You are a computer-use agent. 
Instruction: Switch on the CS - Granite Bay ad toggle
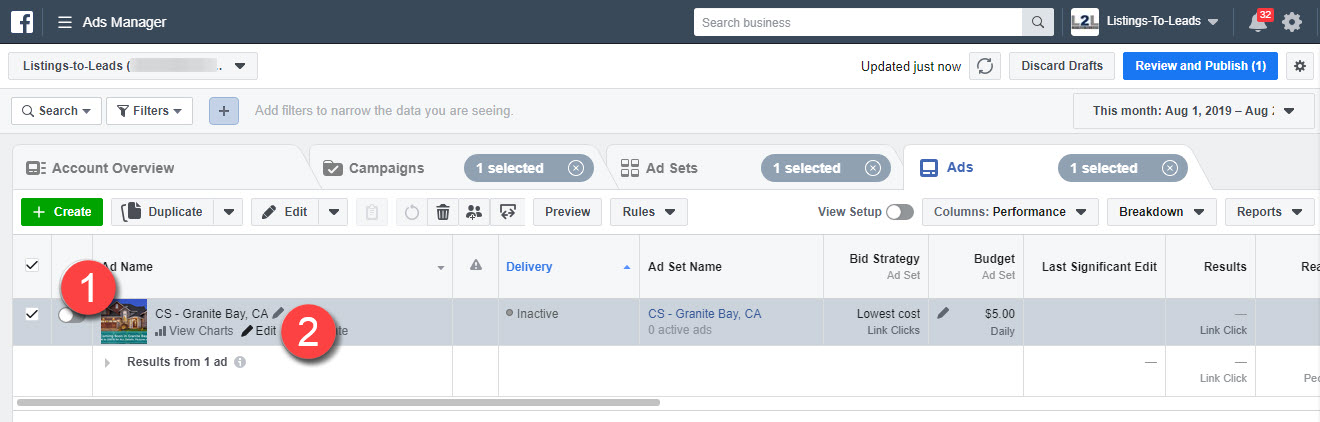point(72,315)
